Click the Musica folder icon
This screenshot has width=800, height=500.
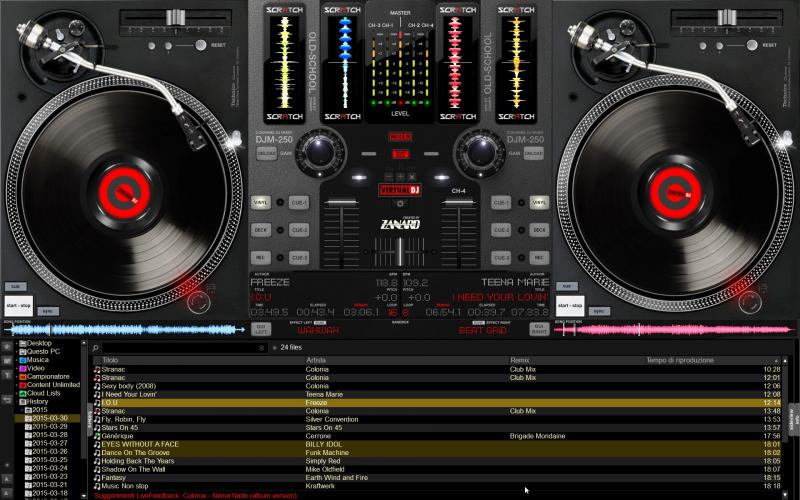pos(22,360)
